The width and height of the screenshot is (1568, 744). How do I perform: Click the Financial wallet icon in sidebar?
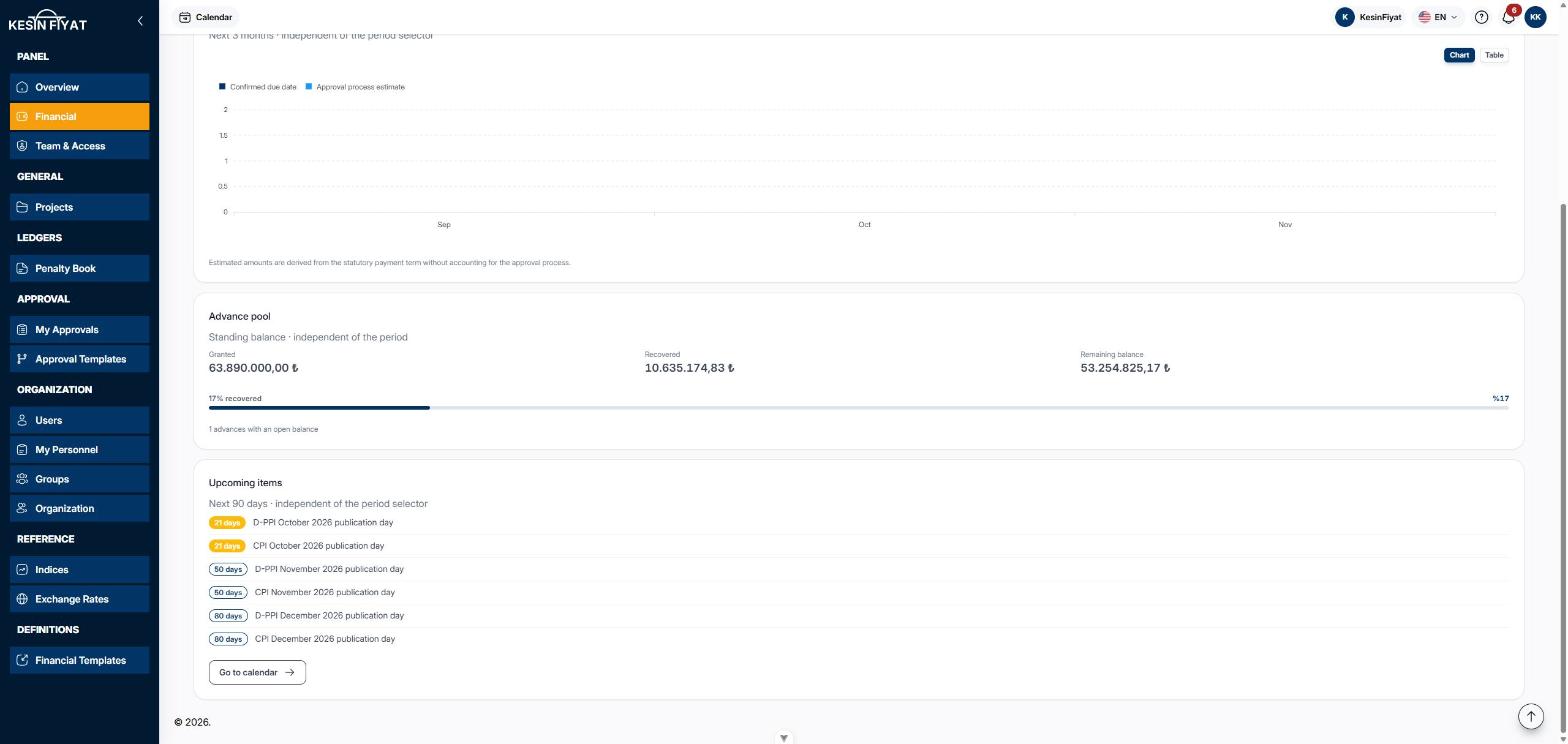(22, 116)
